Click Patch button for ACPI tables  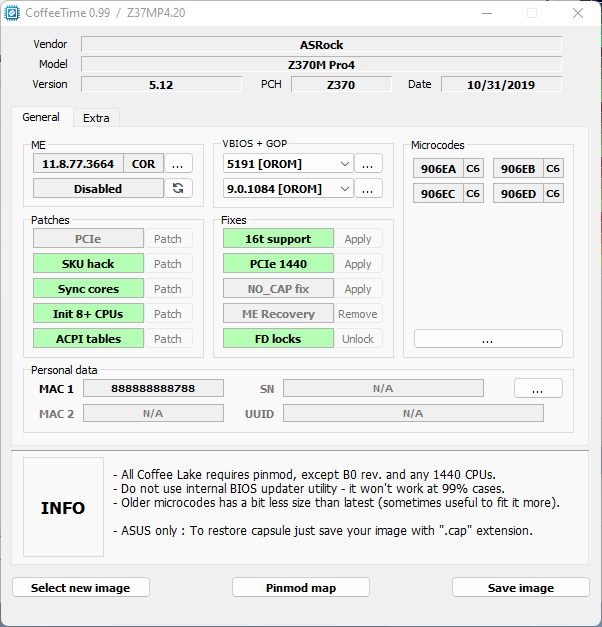coord(168,339)
